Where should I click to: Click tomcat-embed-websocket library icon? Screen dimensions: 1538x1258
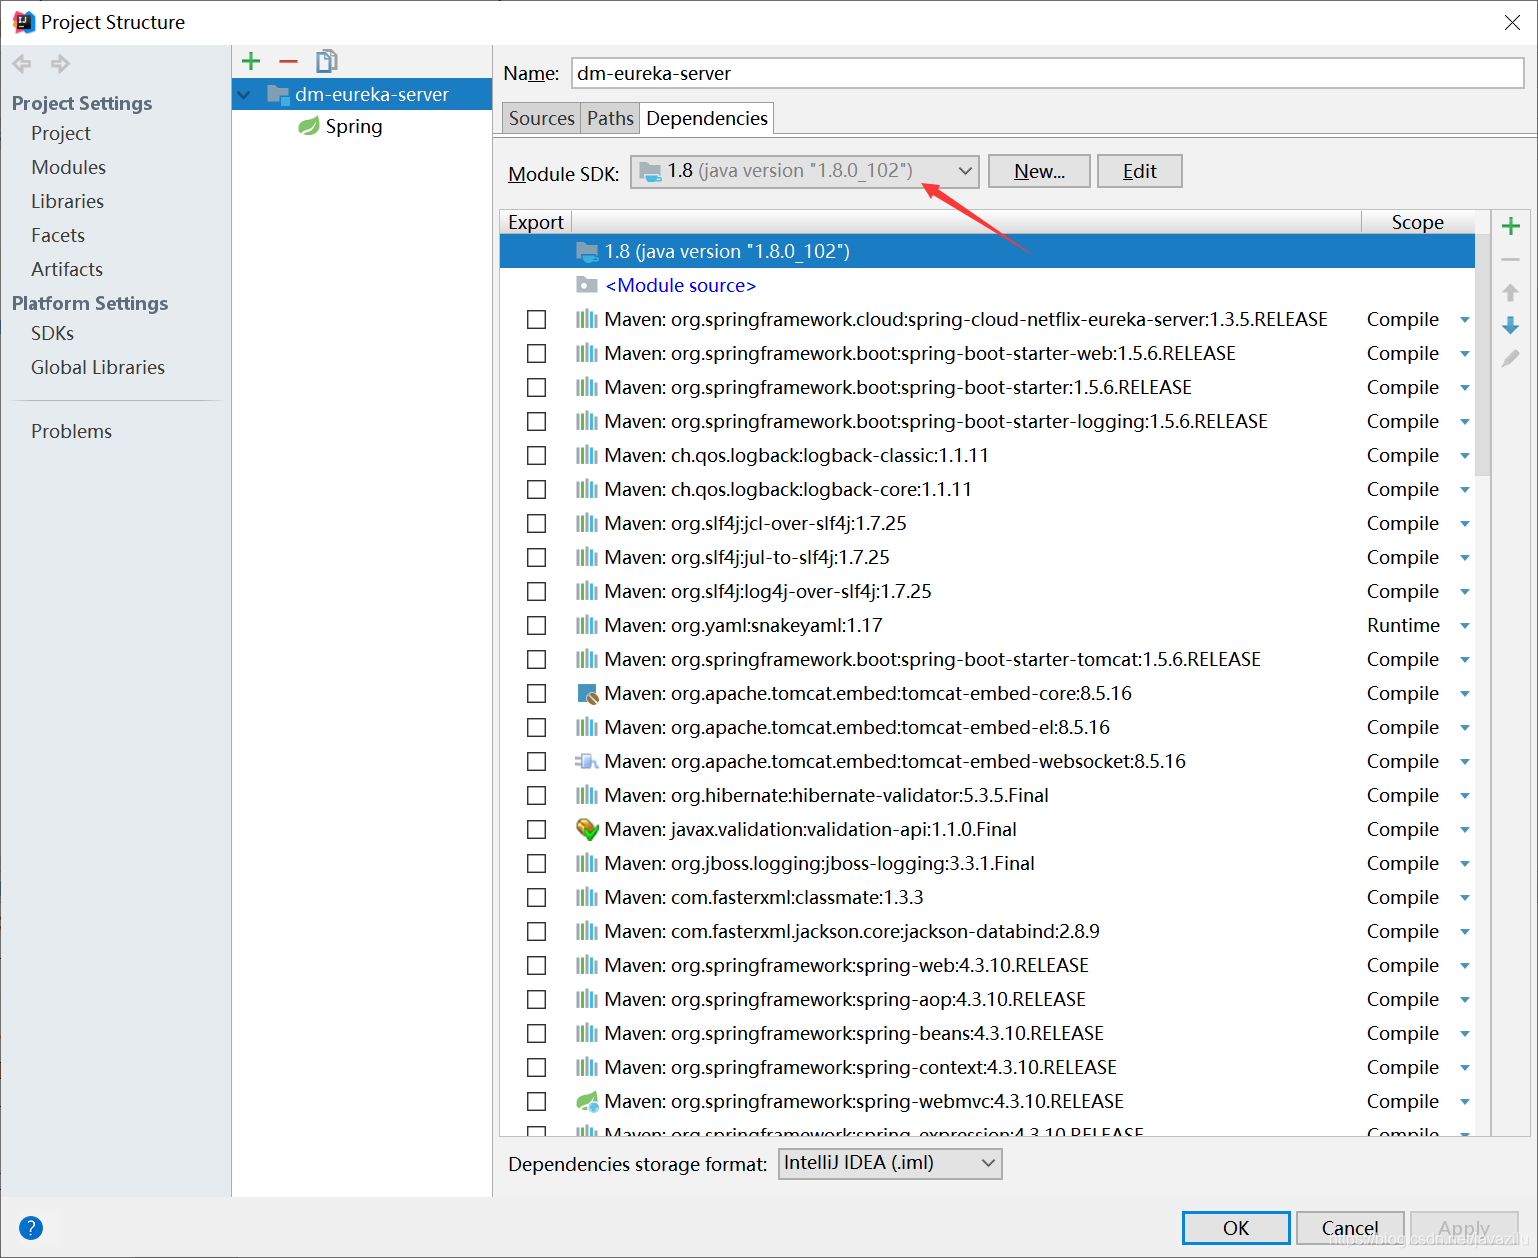tap(587, 761)
